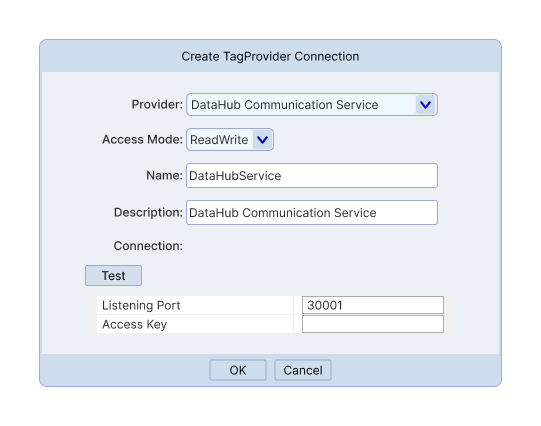Click the Name label
The image size is (541, 426).
[165, 175]
